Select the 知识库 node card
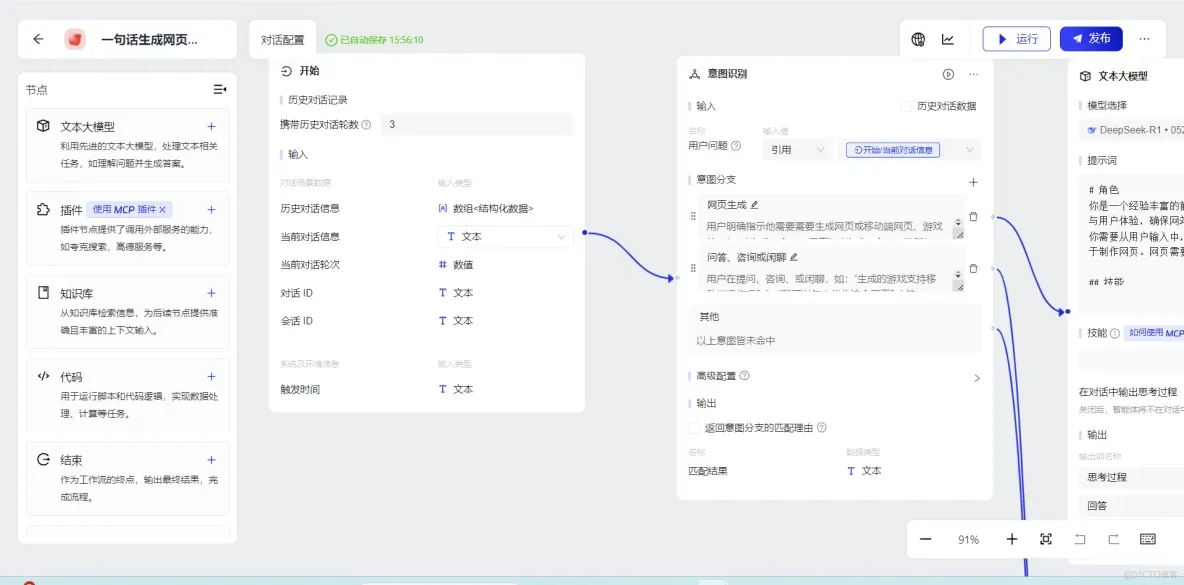The image size is (1184, 585). (x=128, y=311)
